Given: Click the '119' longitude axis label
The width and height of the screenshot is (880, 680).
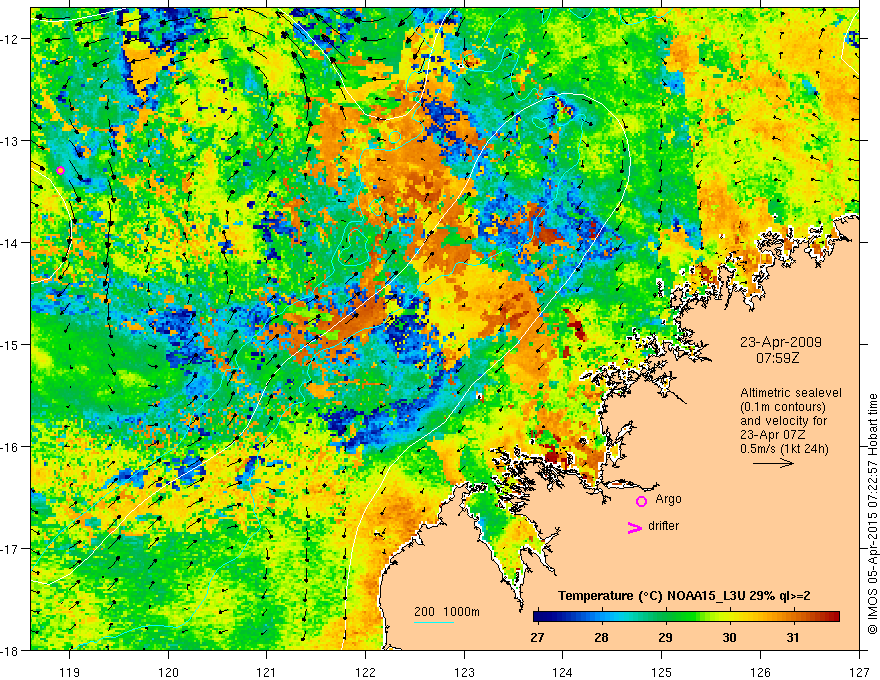Looking at the screenshot, I should point(70,672).
